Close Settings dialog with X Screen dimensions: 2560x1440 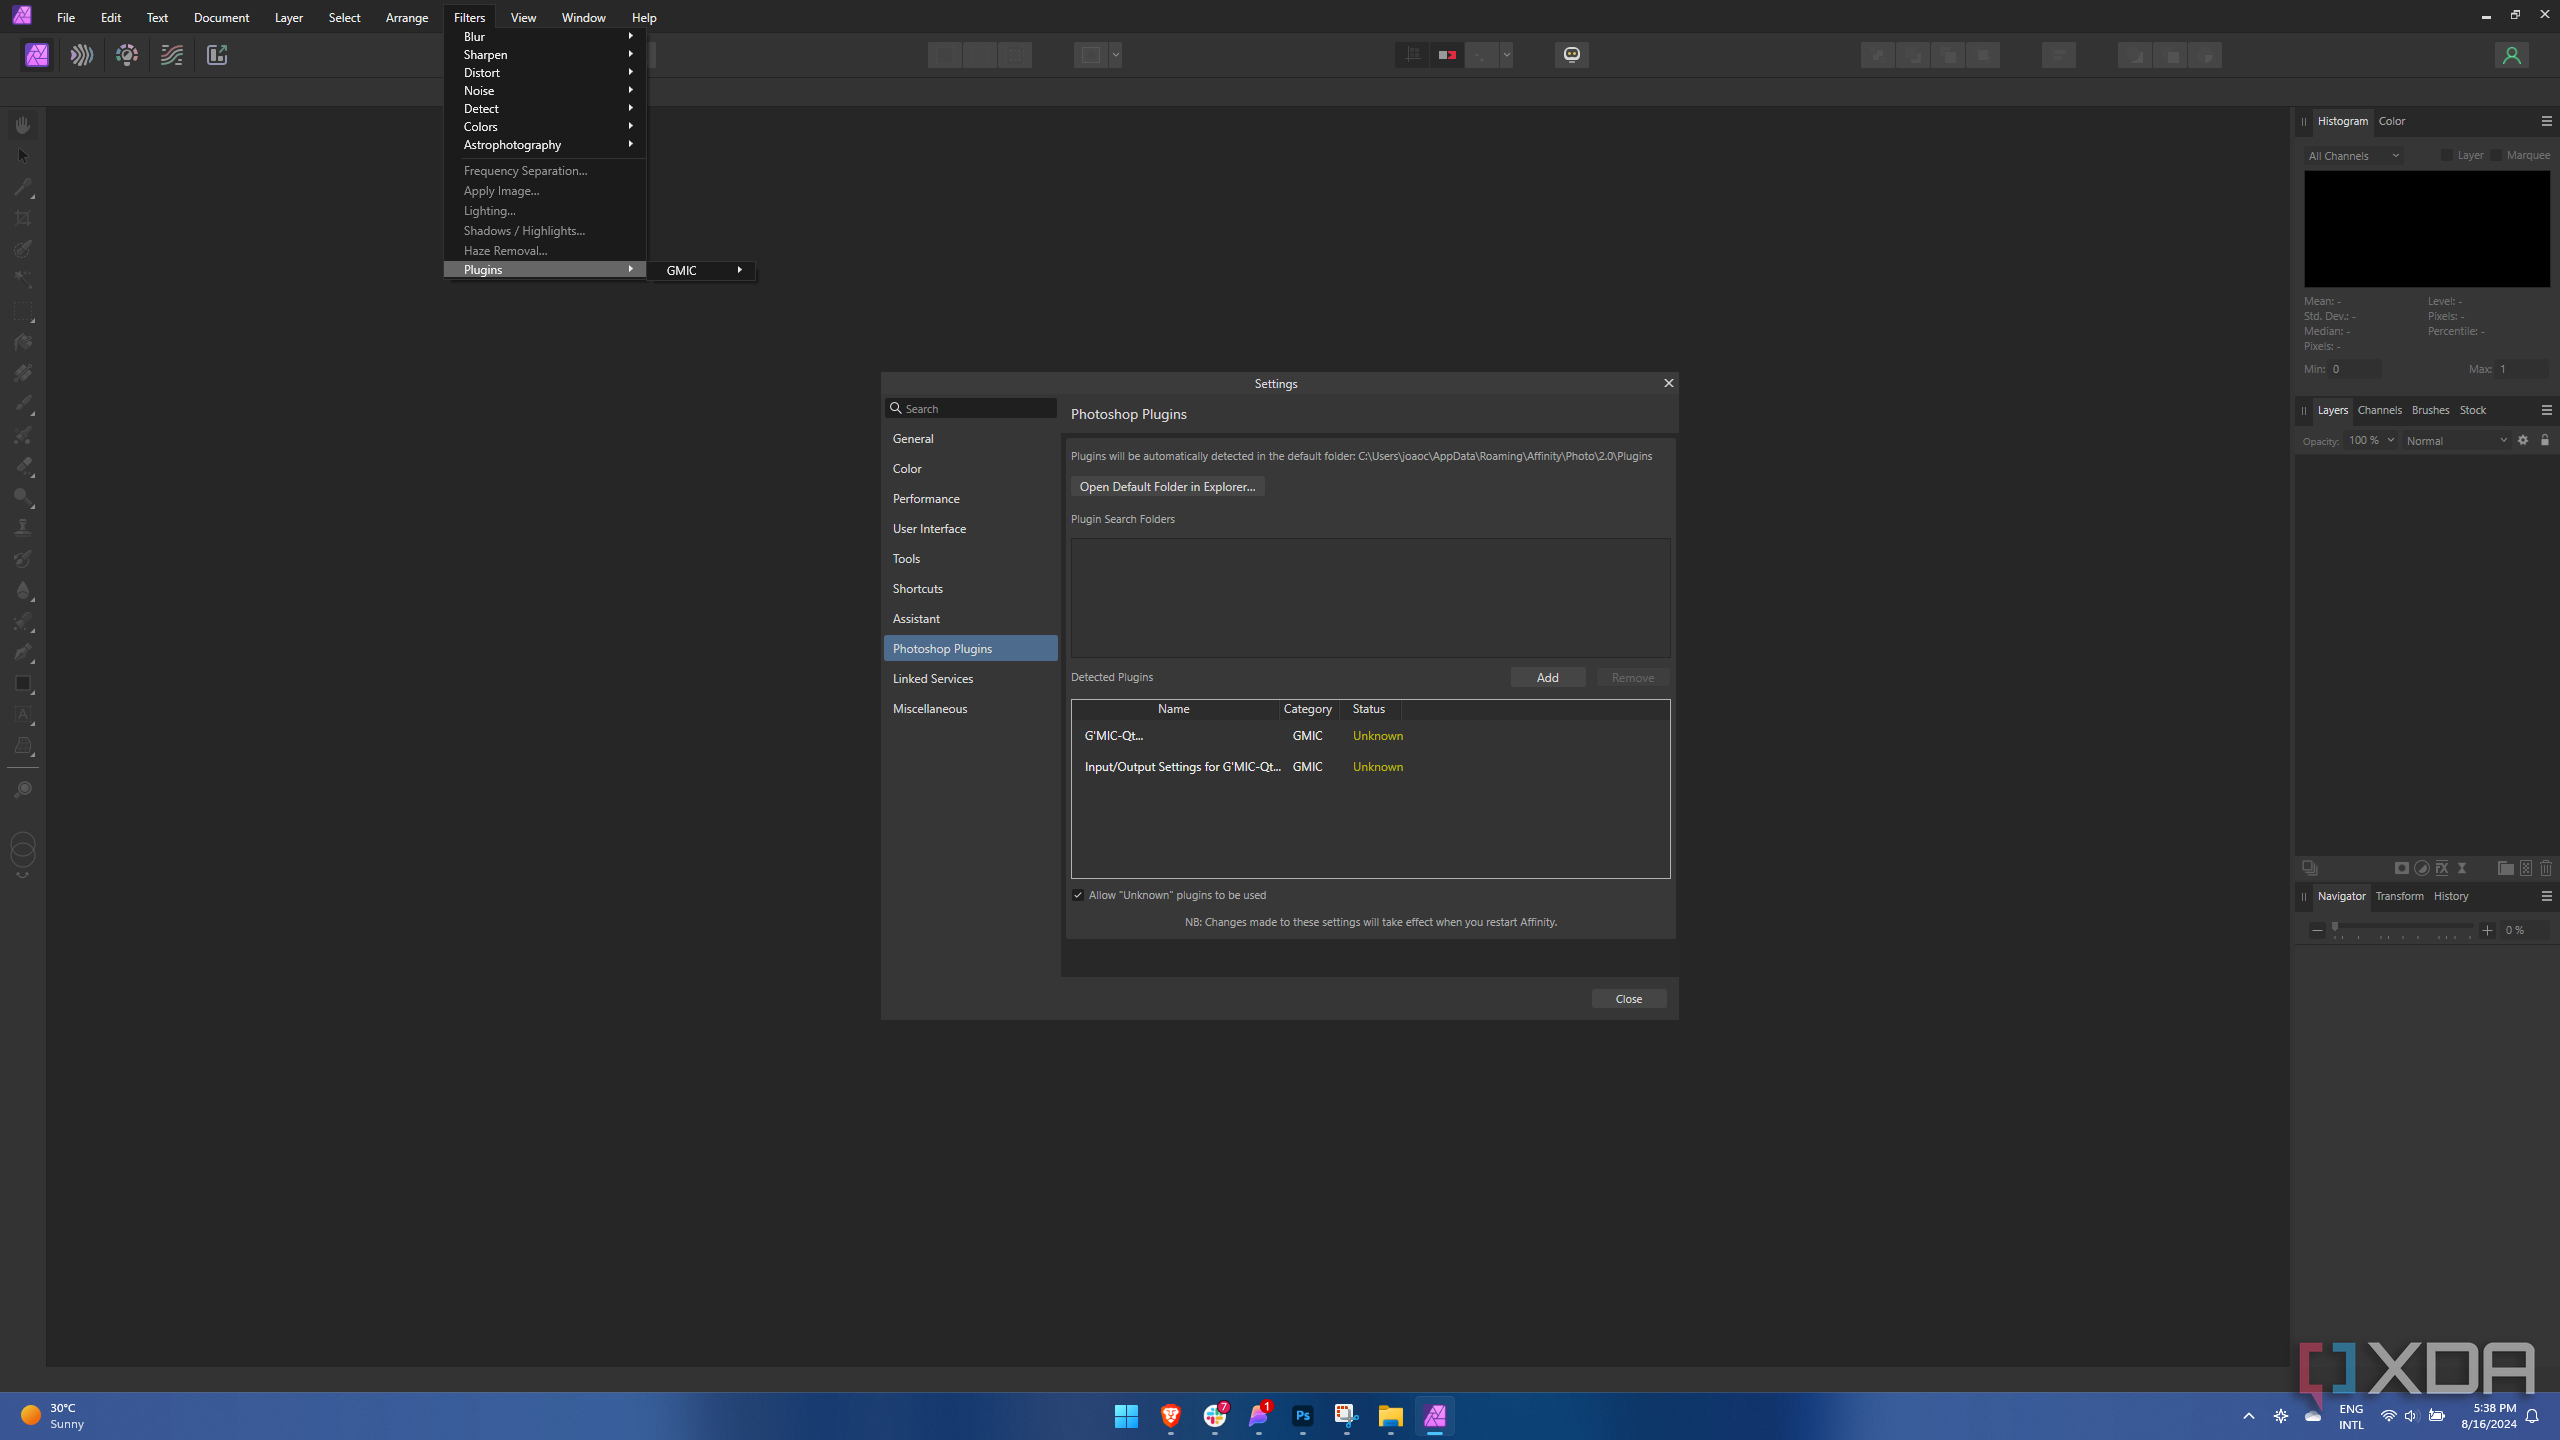pos(1668,383)
